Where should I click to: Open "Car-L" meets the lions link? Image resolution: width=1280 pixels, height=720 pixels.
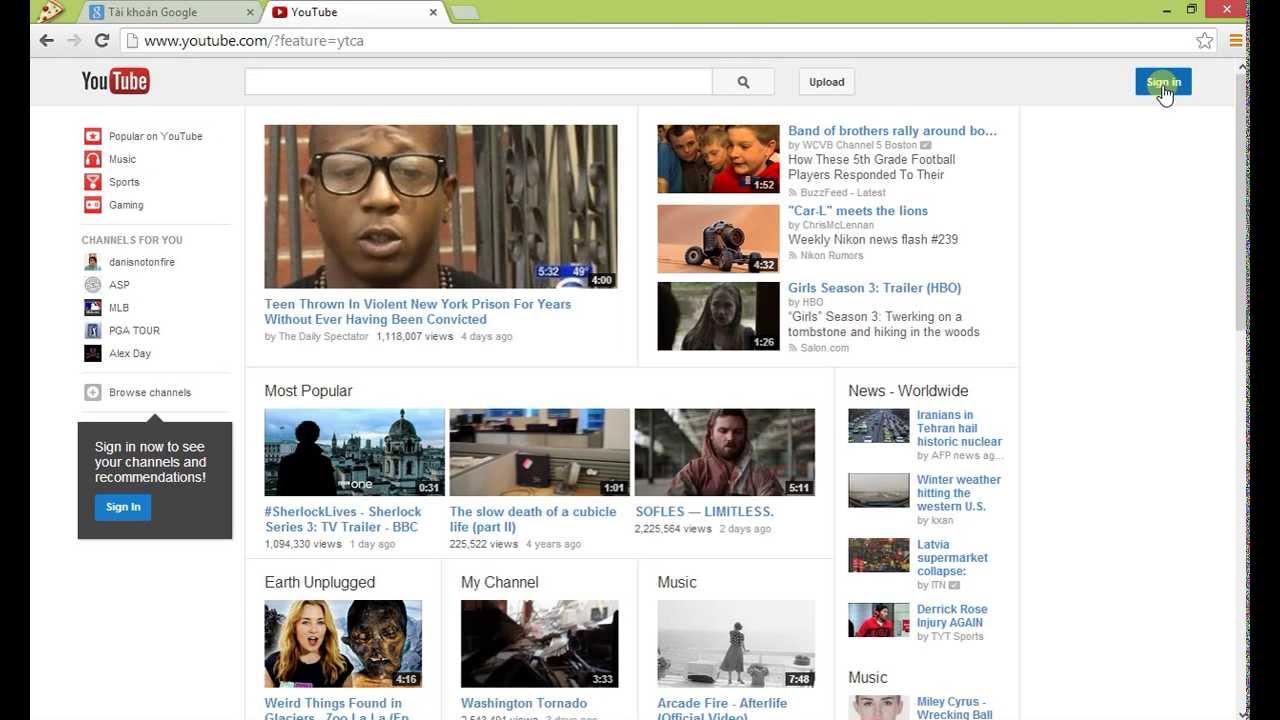[x=858, y=211]
